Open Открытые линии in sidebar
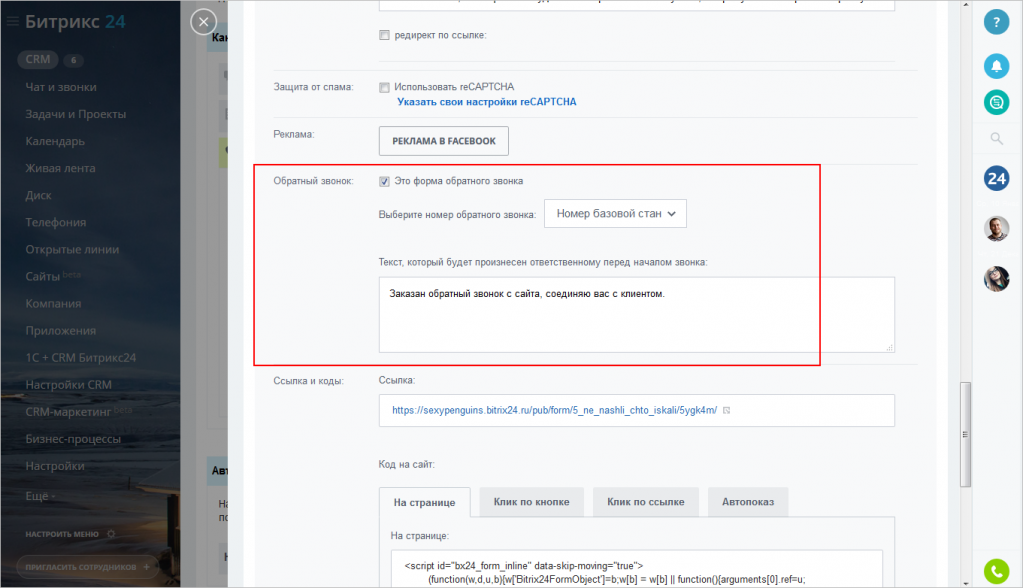This screenshot has width=1023, height=588. coord(72,249)
